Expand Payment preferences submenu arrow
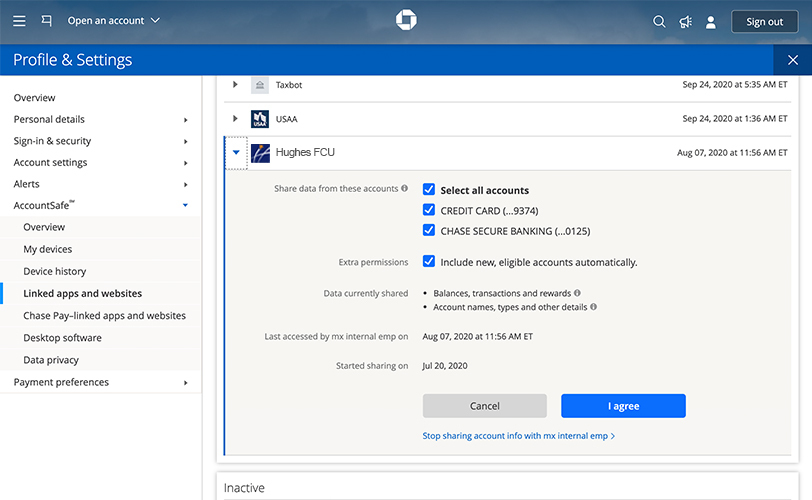Screen dimensions: 812x500 pyautogui.click(x=185, y=383)
